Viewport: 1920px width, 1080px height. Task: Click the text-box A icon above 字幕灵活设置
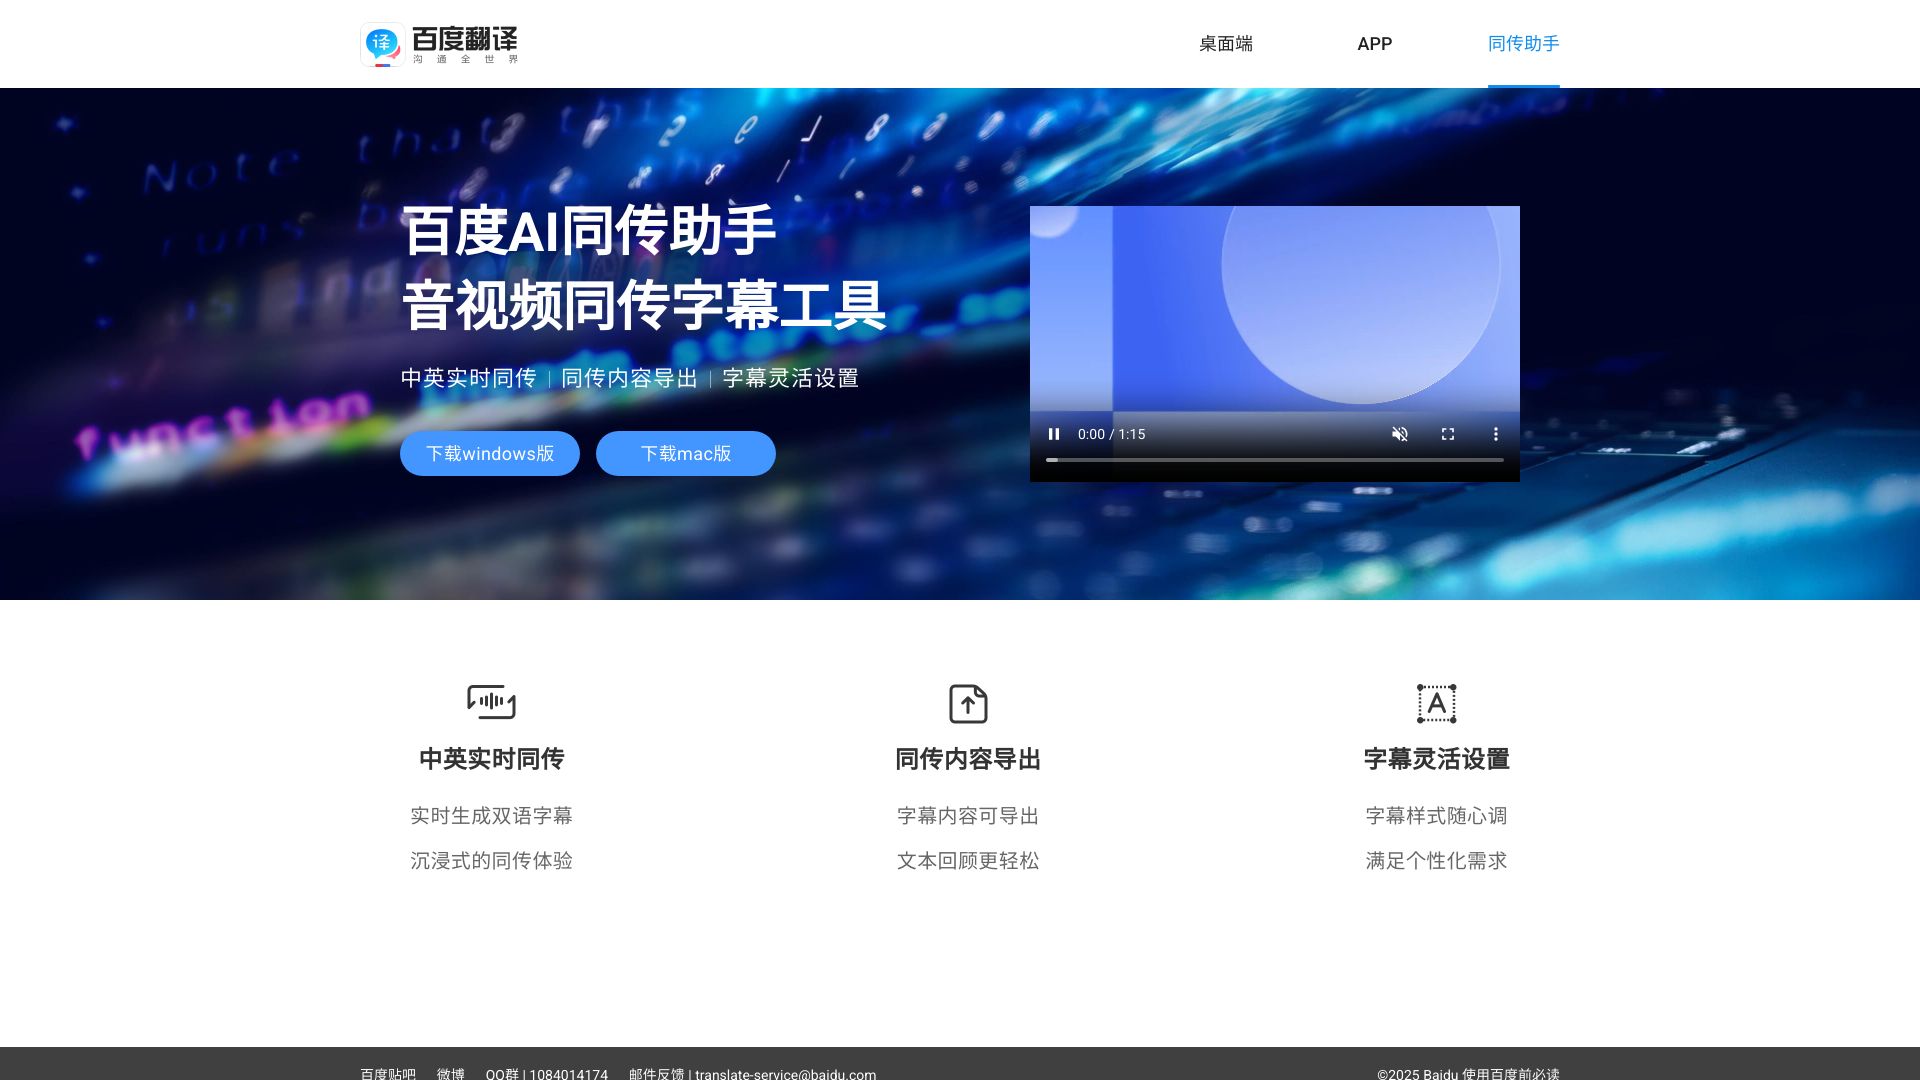[1437, 703]
